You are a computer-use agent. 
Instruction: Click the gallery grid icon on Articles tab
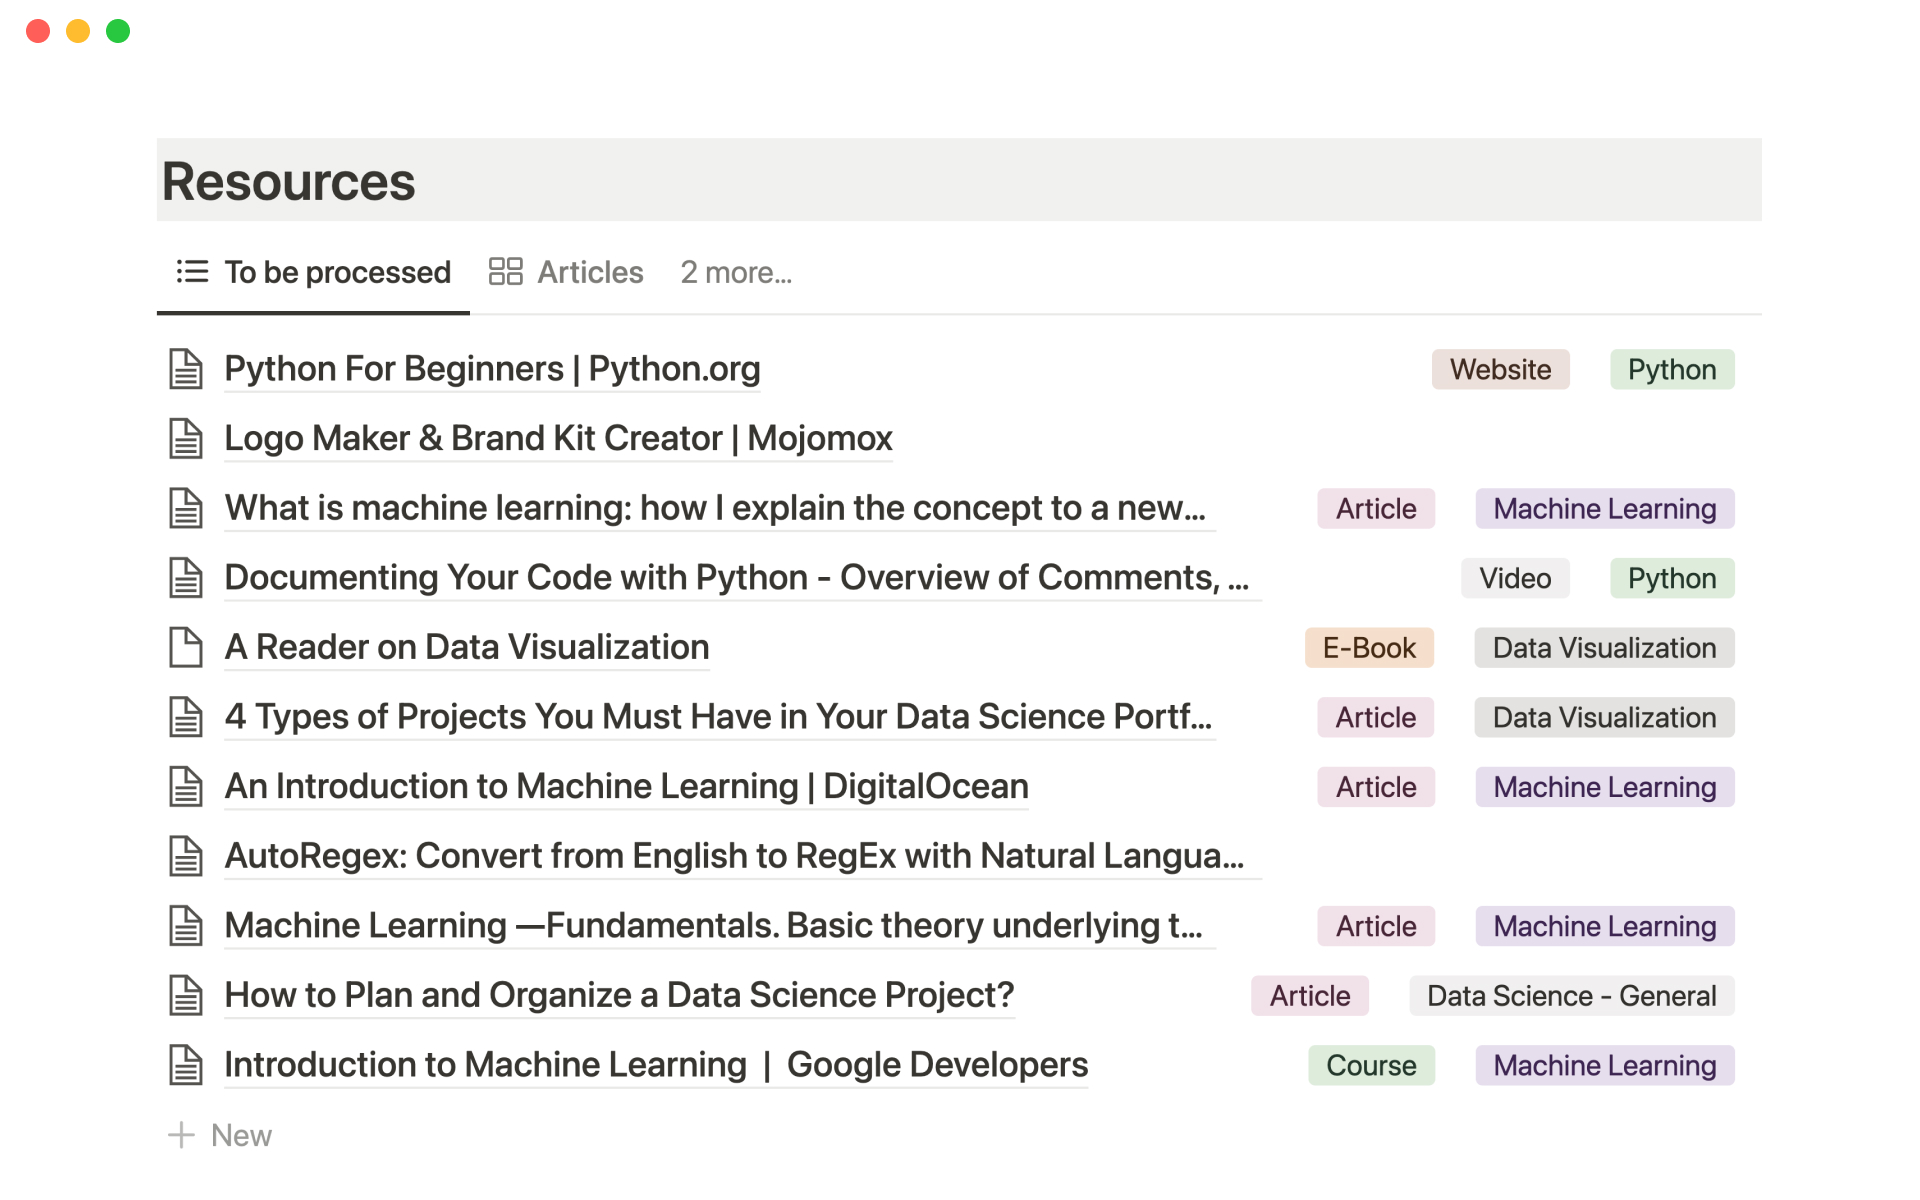coord(505,272)
